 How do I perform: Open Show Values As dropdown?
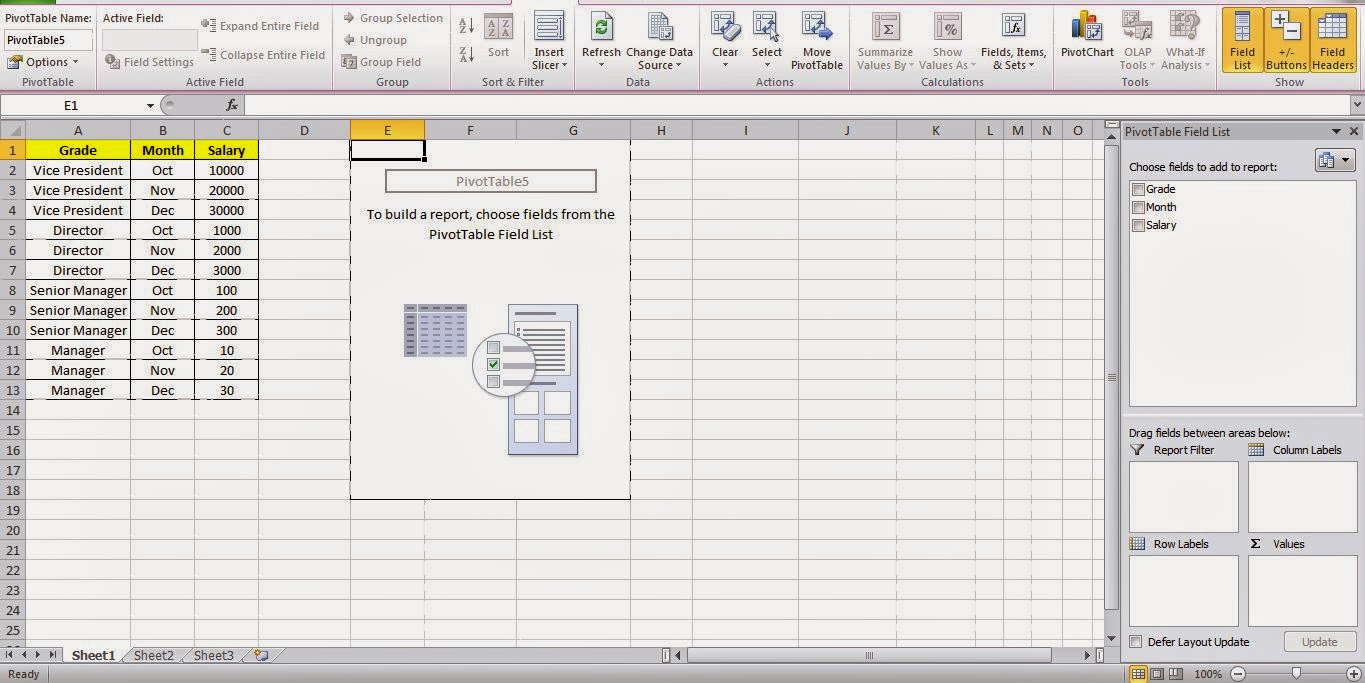click(x=947, y=40)
